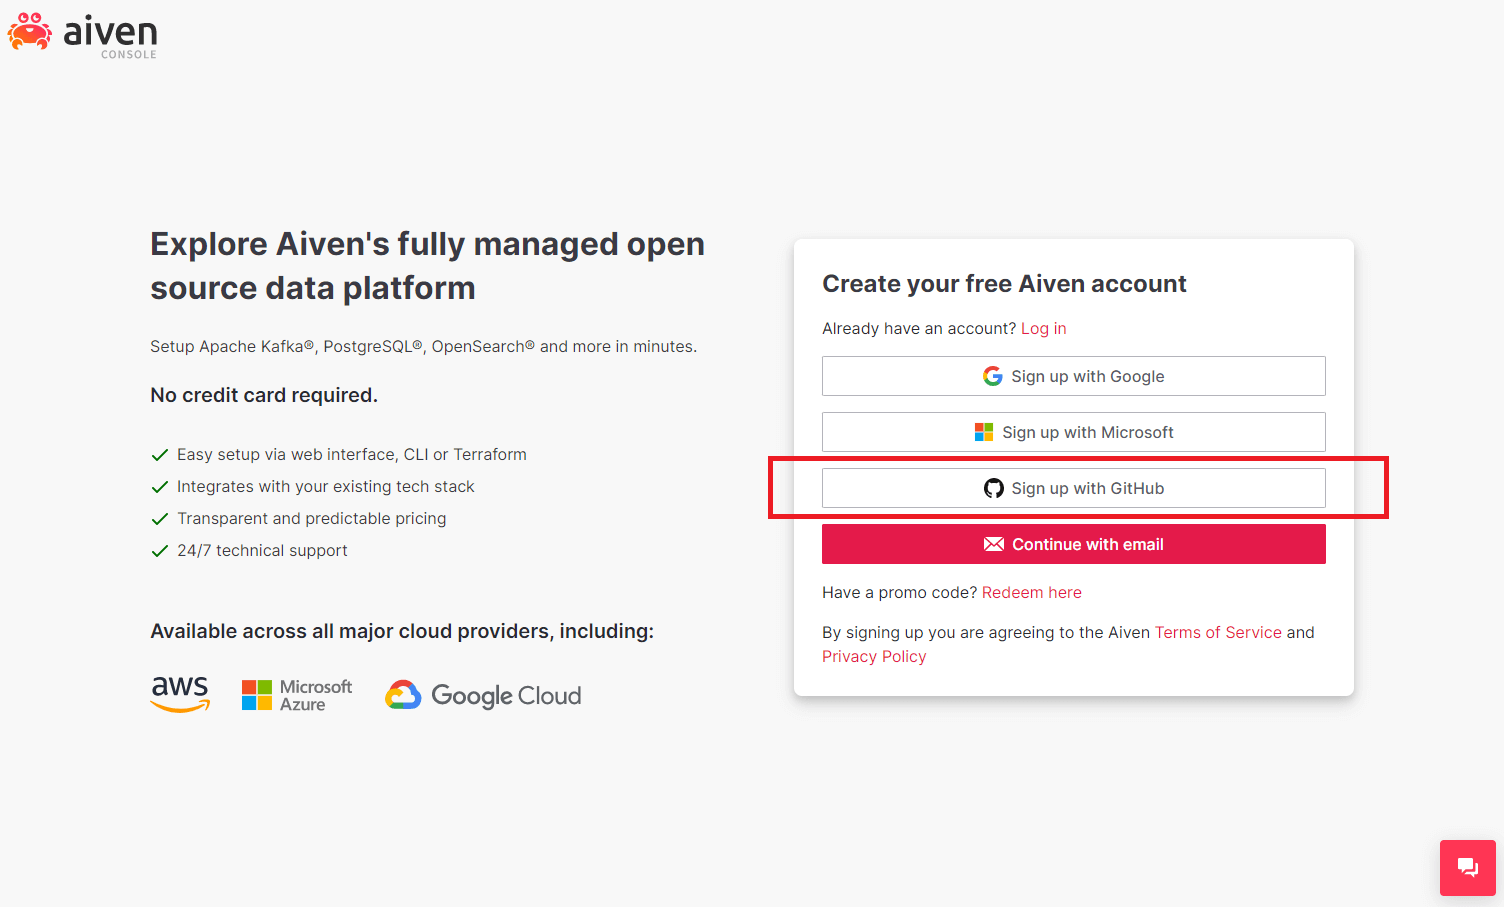Screen dimensions: 1504x907
Task: Open the Terms of Service link
Action: (x=1218, y=632)
